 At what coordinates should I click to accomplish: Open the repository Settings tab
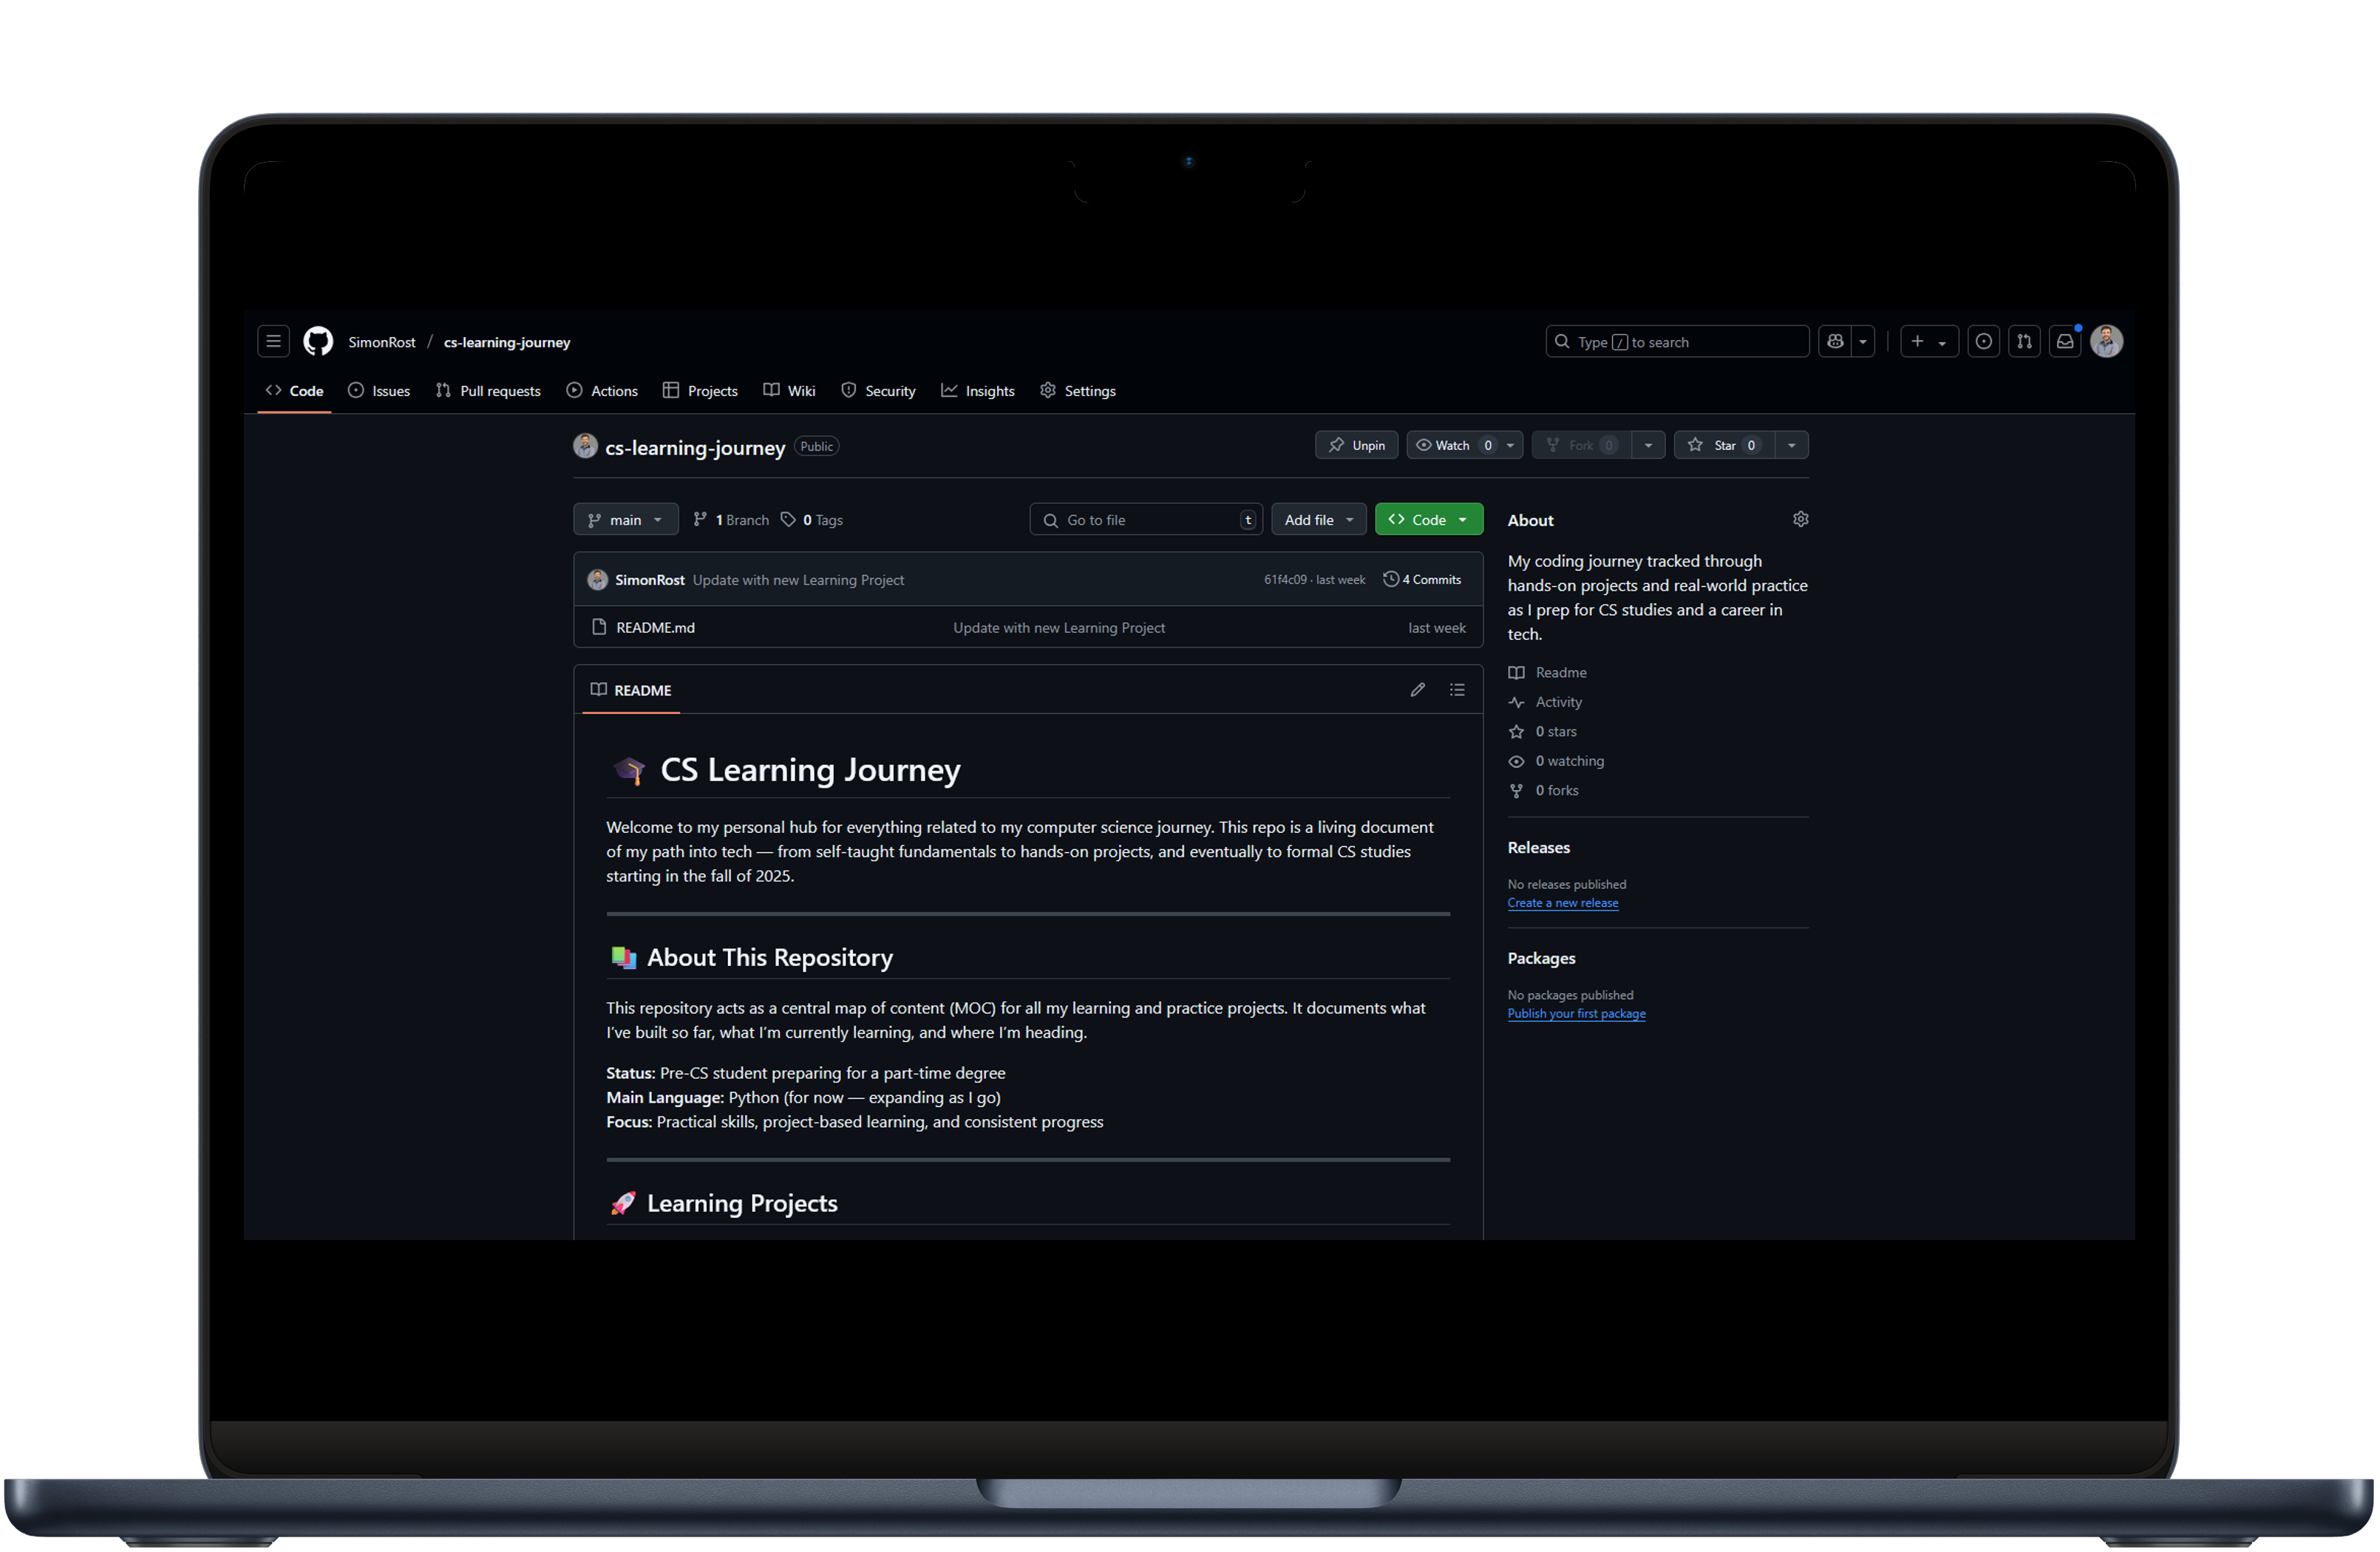coord(1078,391)
